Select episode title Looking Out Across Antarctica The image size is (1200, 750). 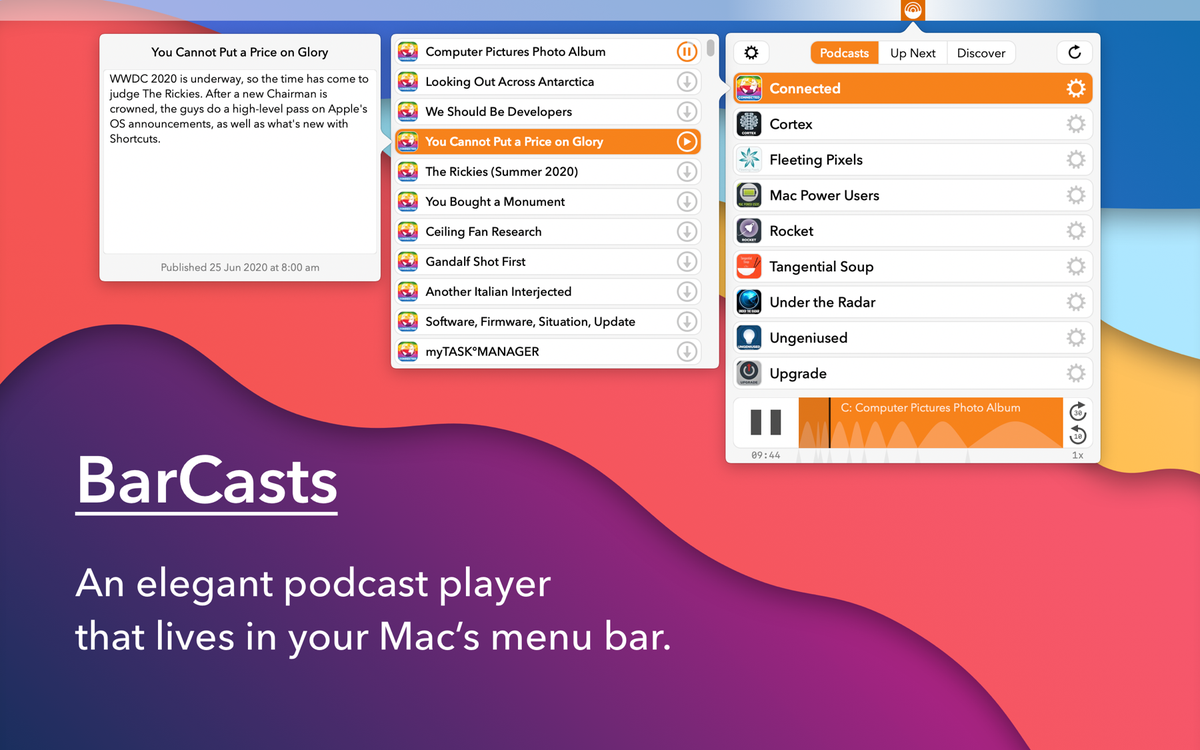509,82
